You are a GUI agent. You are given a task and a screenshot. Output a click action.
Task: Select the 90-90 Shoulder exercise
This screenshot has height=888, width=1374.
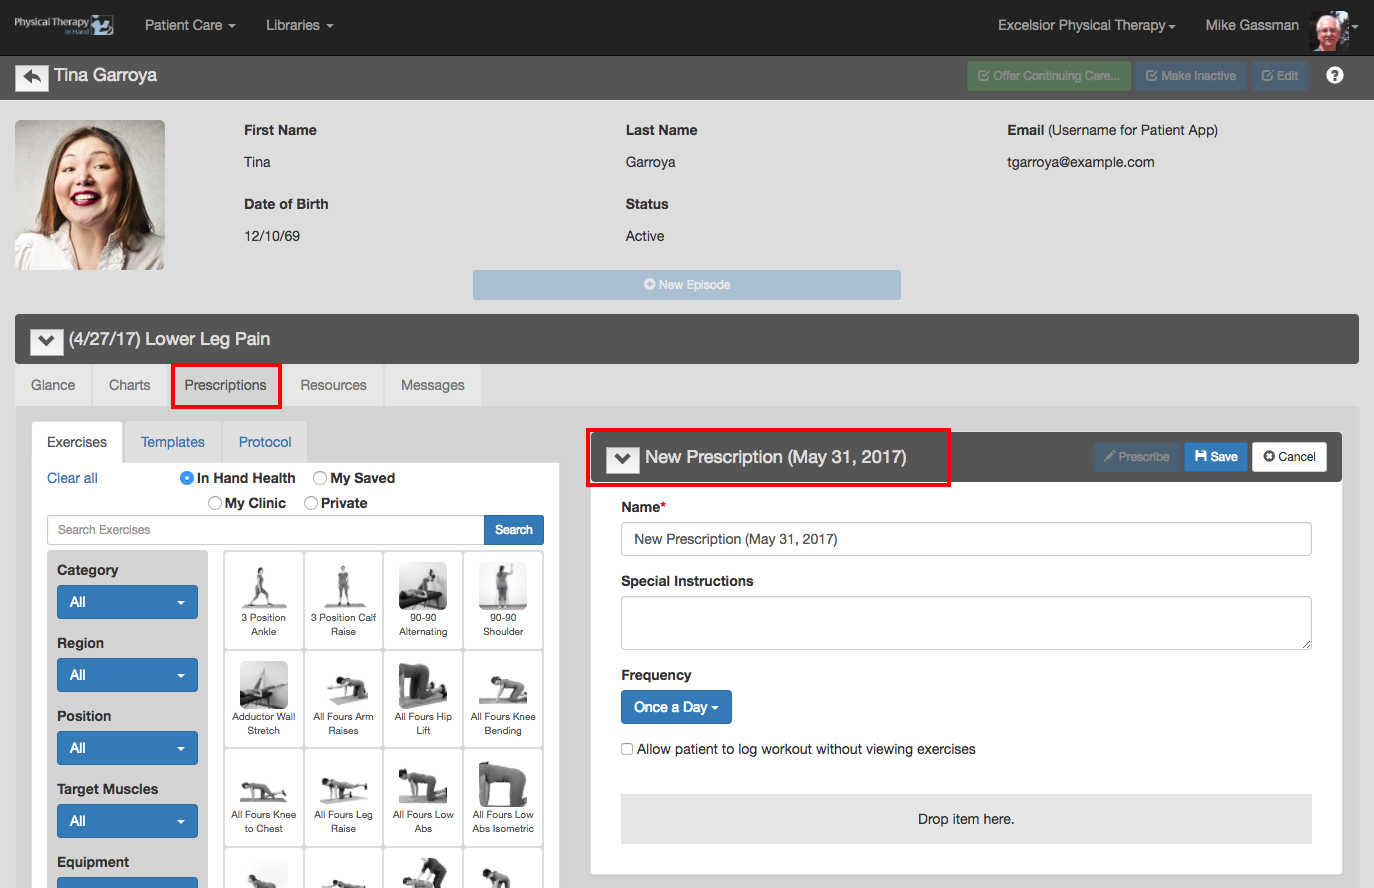(x=503, y=600)
